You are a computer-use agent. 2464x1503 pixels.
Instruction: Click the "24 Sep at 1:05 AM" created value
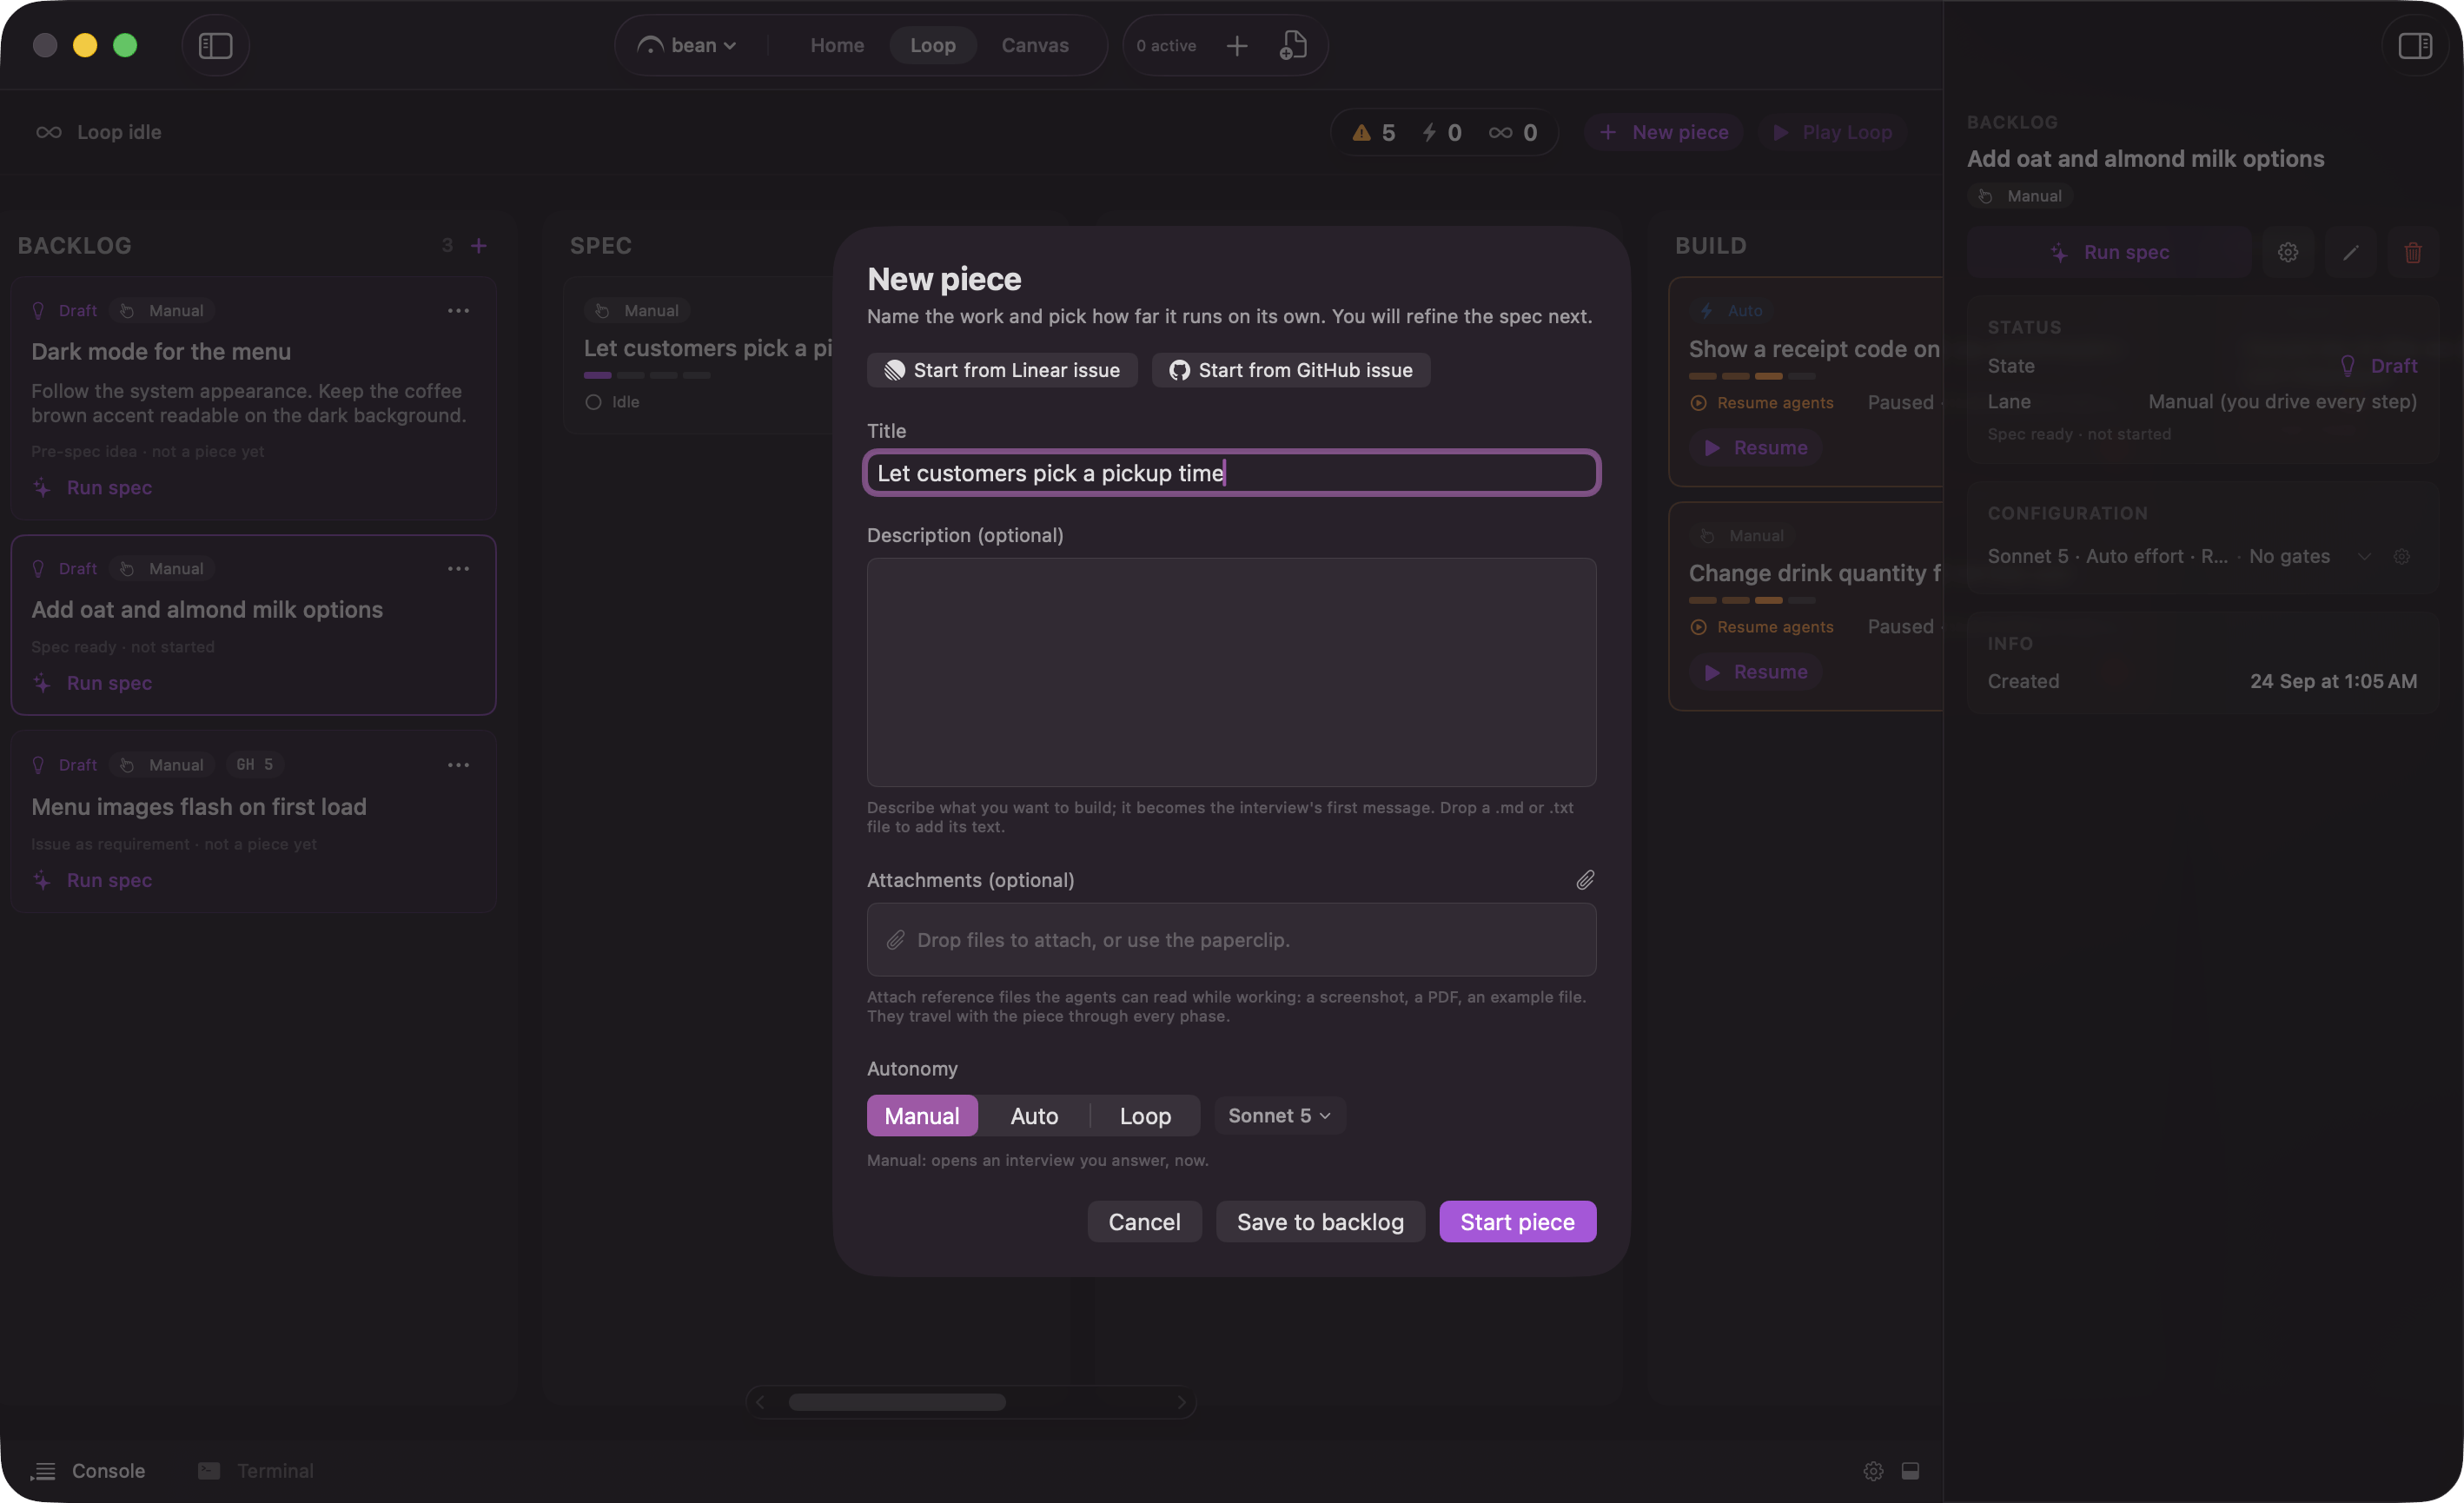(2333, 682)
